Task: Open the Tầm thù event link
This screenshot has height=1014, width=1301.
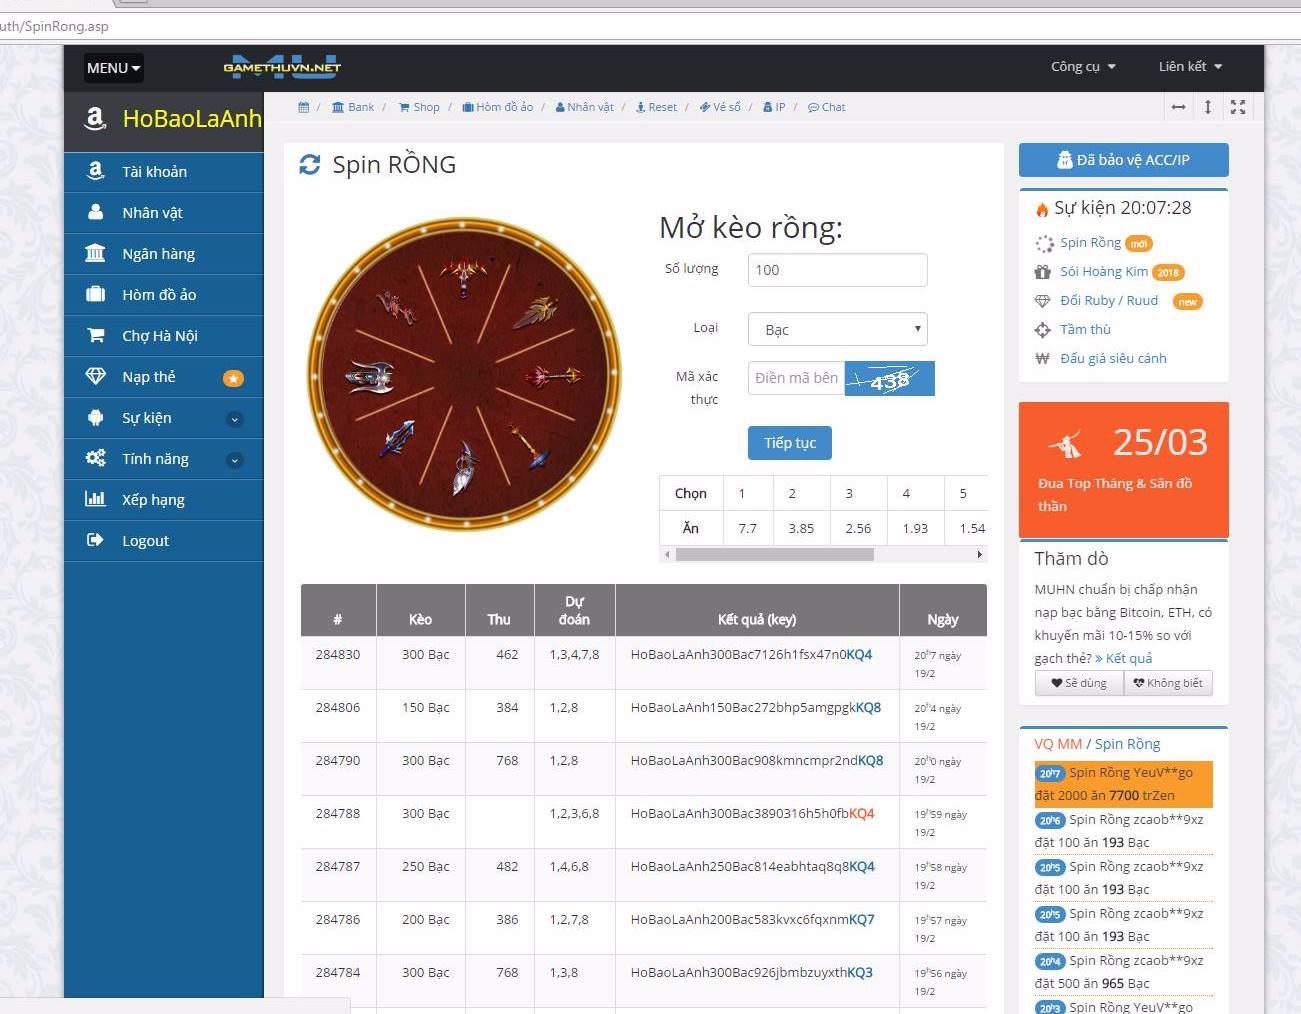Action: [x=1085, y=330]
